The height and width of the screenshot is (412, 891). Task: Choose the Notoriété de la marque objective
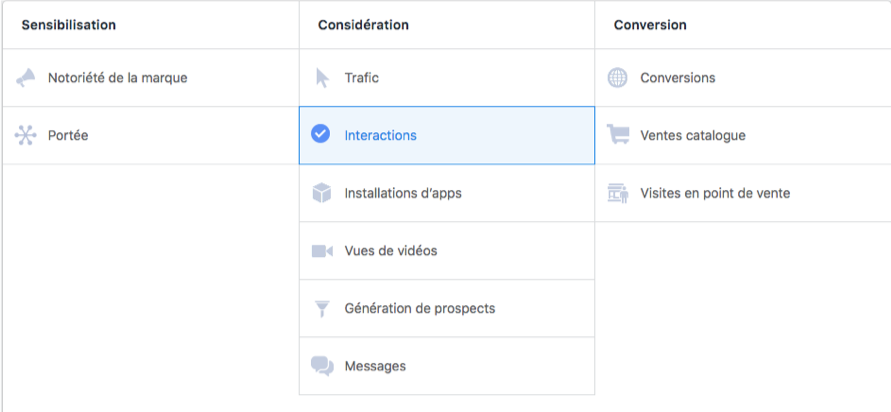tap(118, 78)
